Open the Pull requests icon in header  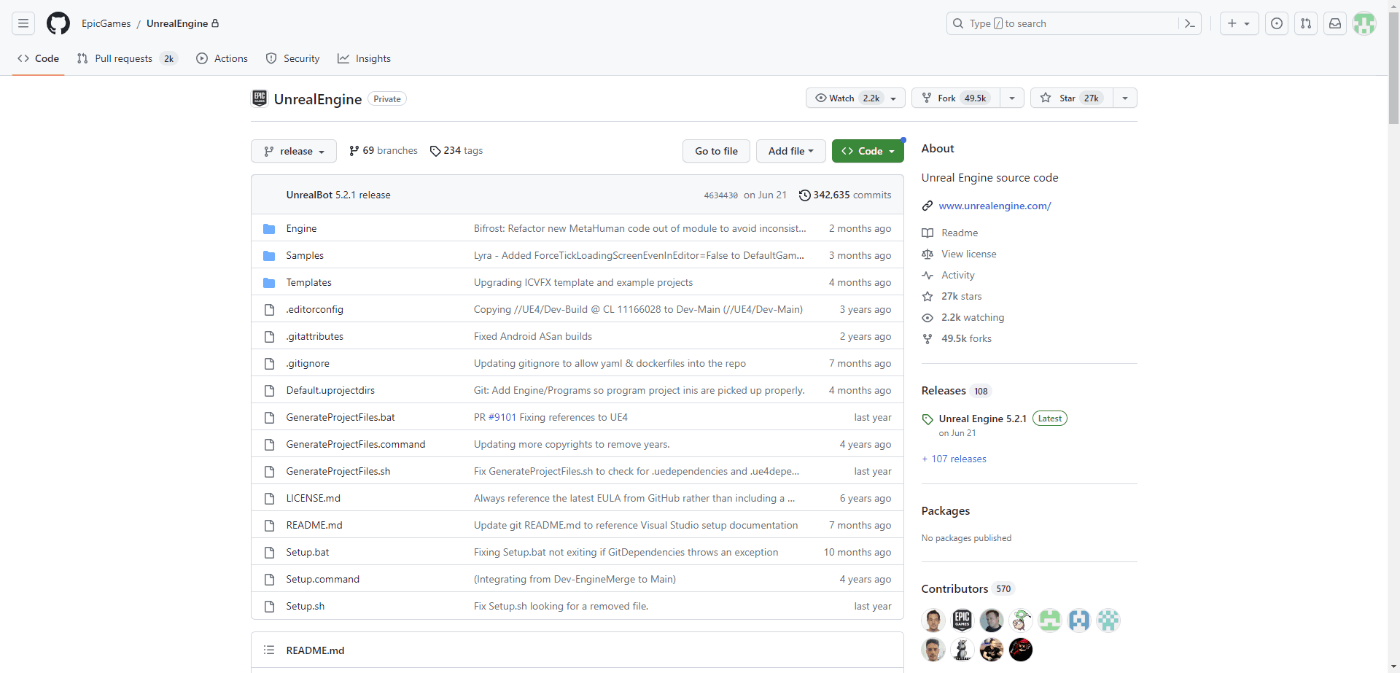(x=1306, y=23)
